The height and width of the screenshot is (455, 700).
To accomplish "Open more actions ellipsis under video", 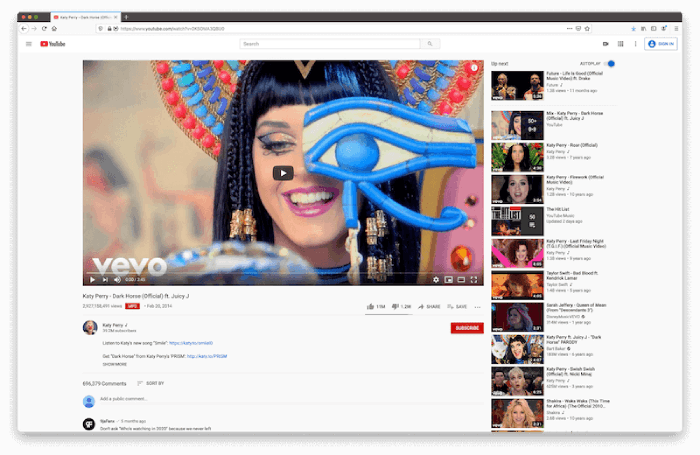I will 478,307.
